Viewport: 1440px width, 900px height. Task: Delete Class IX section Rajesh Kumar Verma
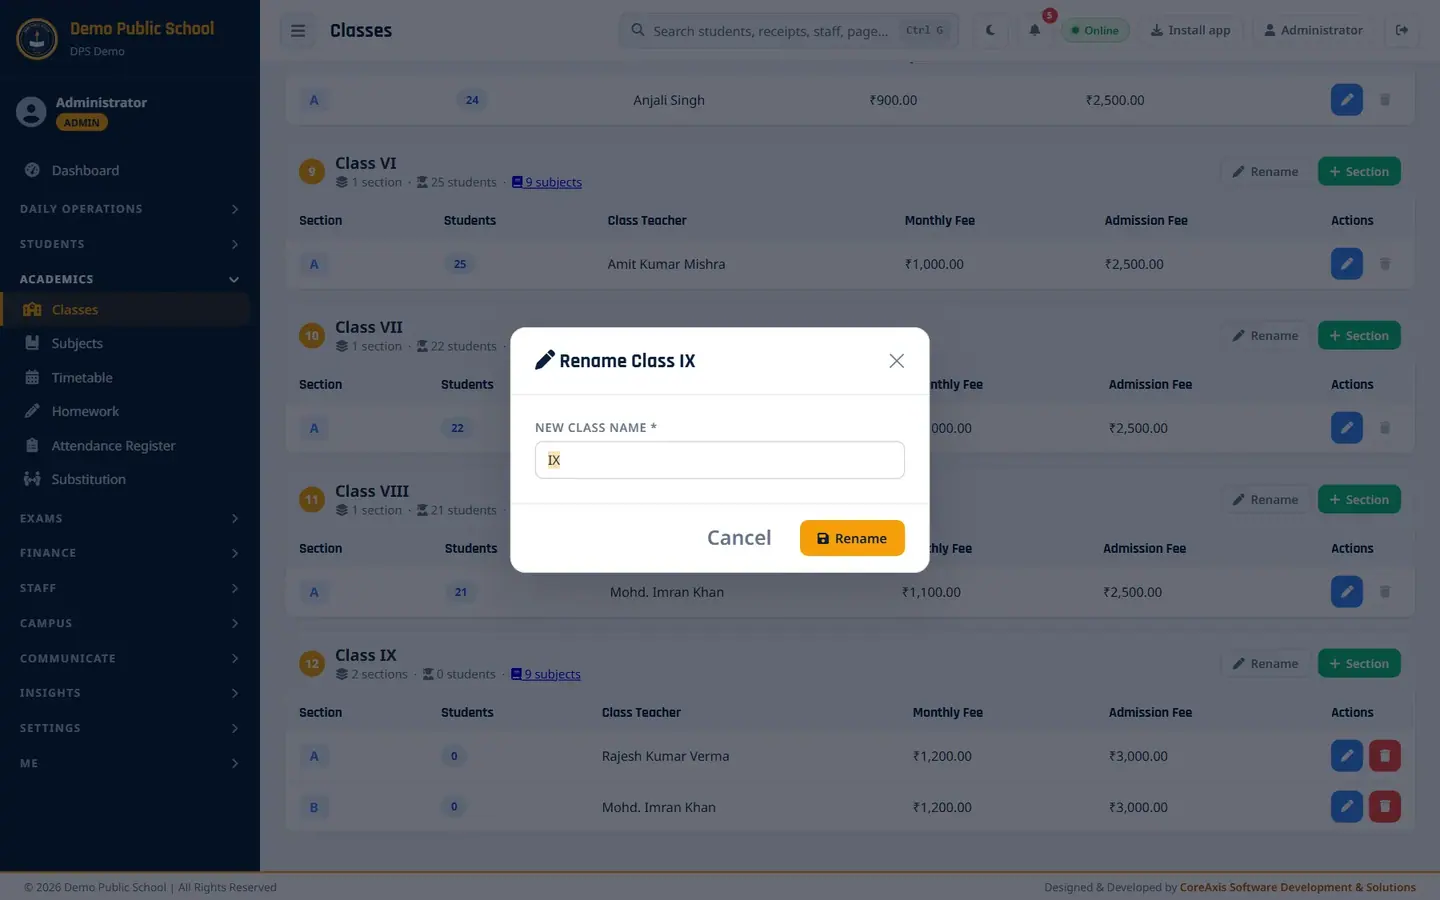pos(1385,756)
